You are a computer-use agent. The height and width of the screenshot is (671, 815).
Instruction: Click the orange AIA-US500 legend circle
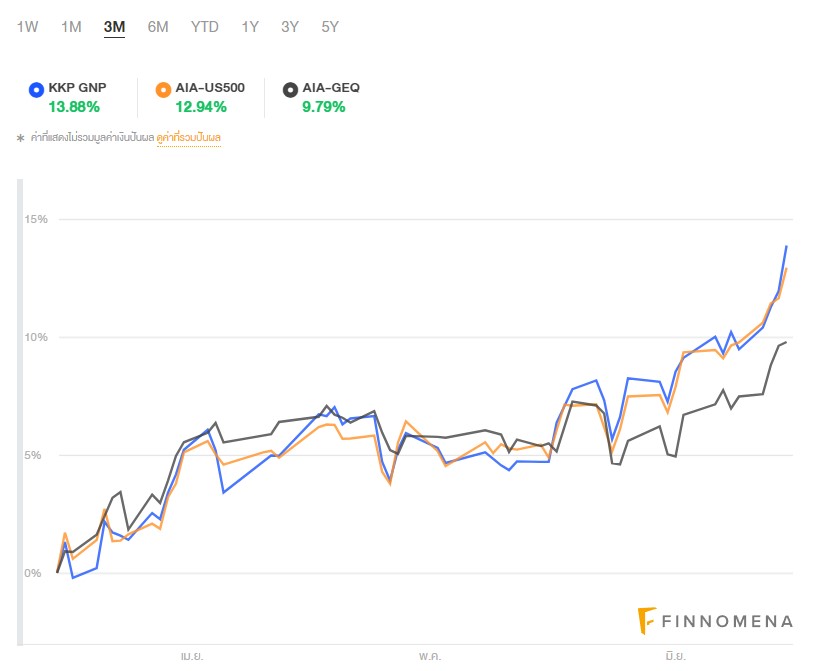[x=163, y=89]
